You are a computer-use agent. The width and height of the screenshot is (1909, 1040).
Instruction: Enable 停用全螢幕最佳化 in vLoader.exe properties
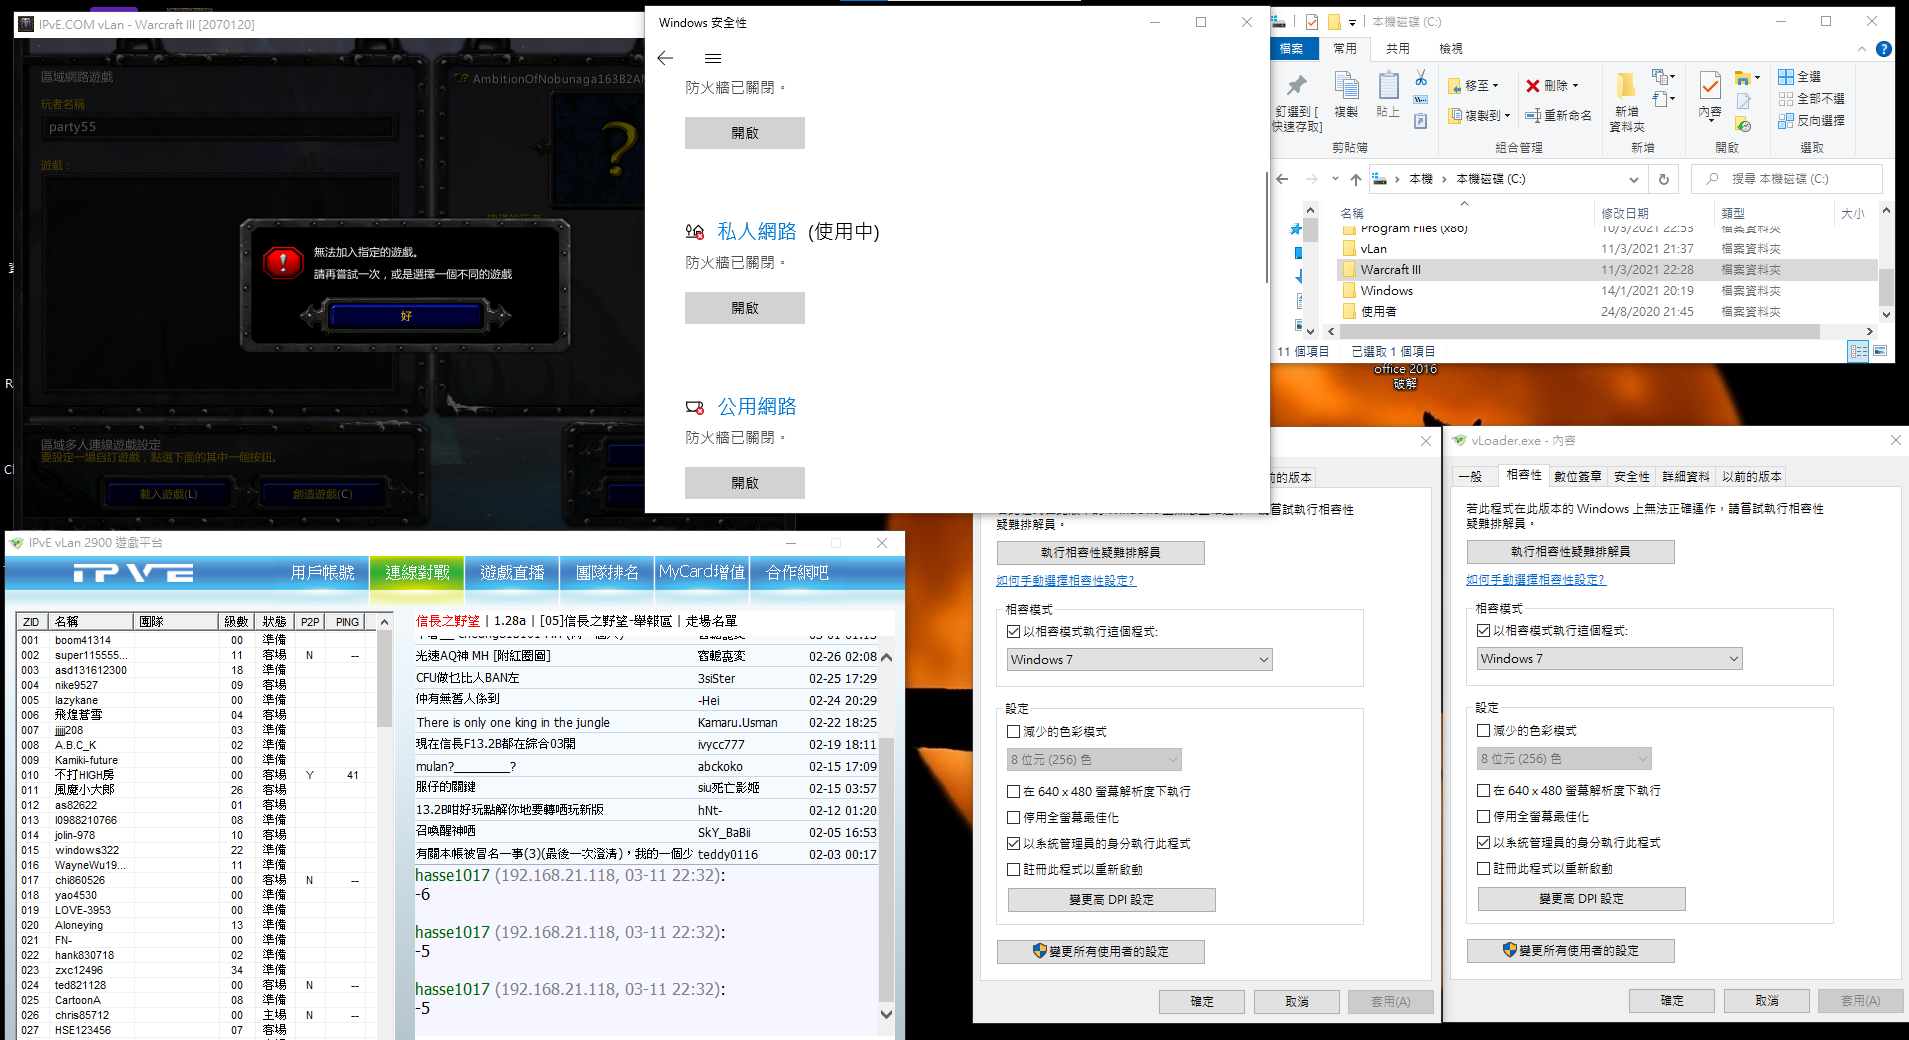click(1484, 817)
